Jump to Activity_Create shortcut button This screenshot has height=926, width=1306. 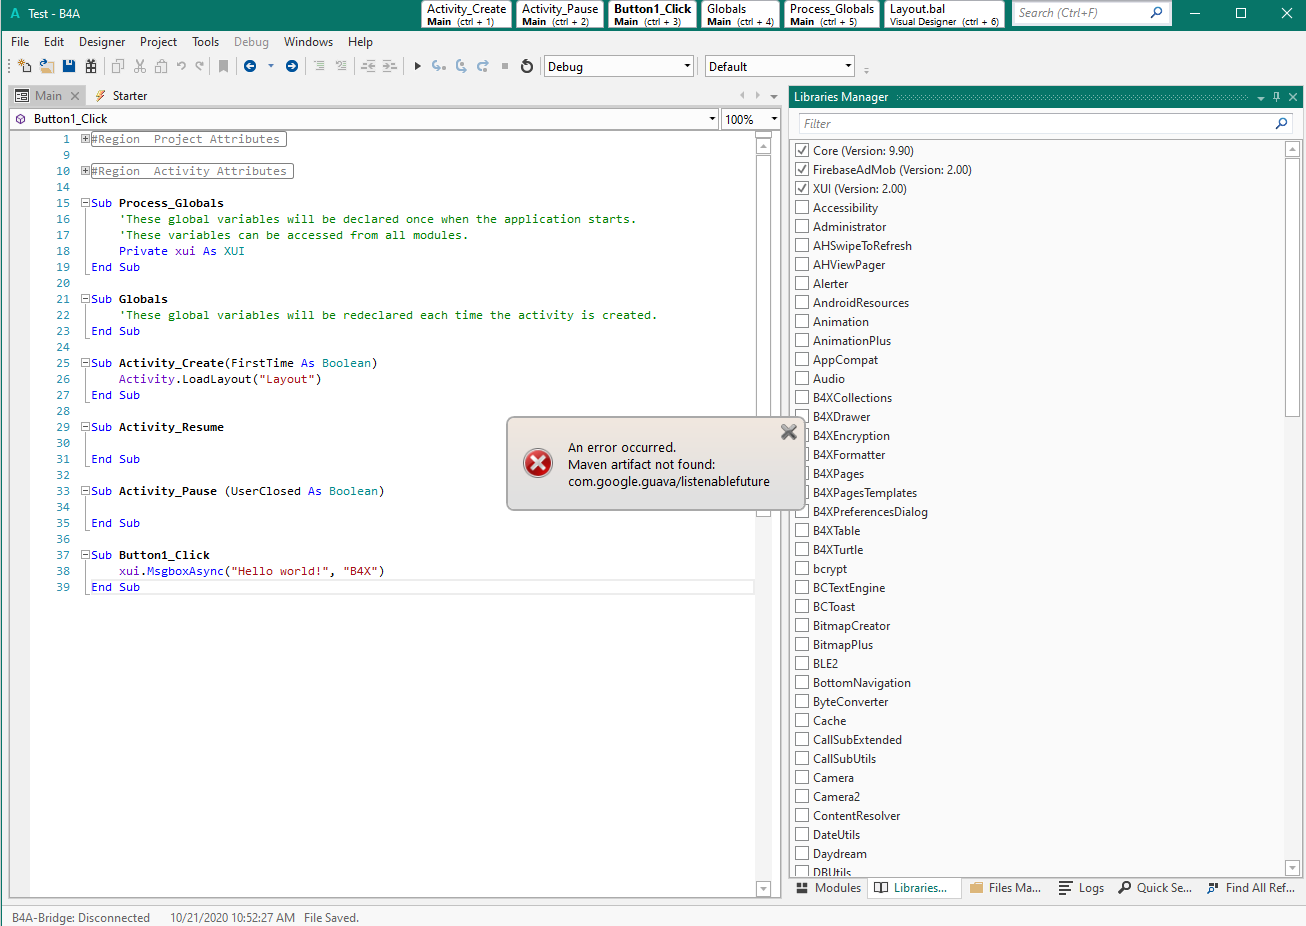(466, 14)
